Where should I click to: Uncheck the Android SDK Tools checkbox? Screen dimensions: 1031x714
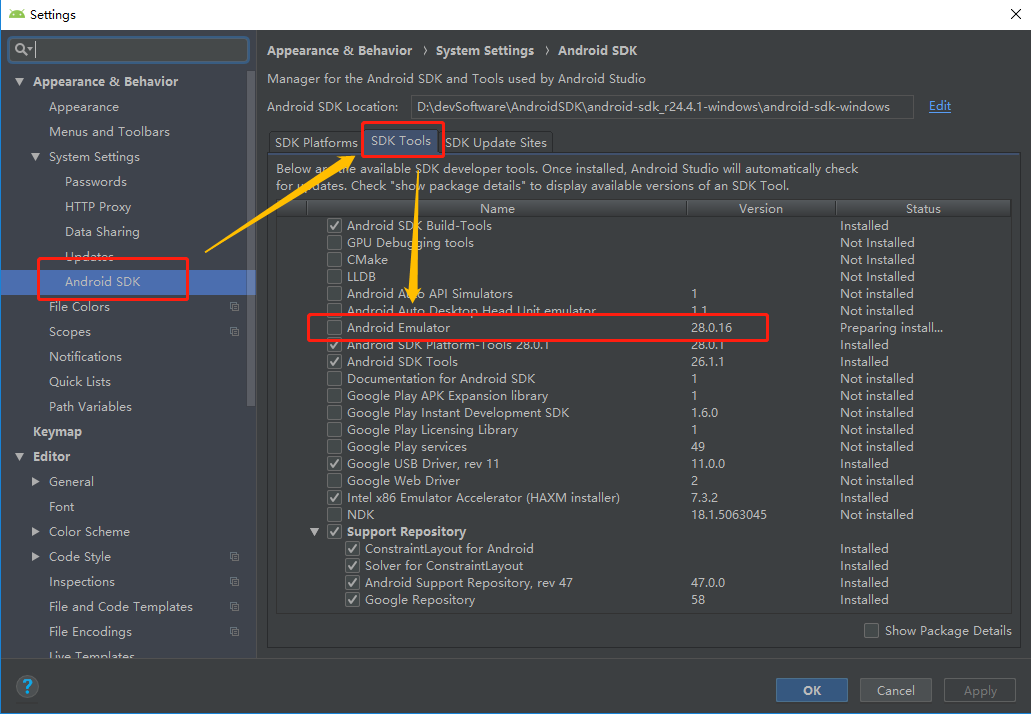(335, 362)
